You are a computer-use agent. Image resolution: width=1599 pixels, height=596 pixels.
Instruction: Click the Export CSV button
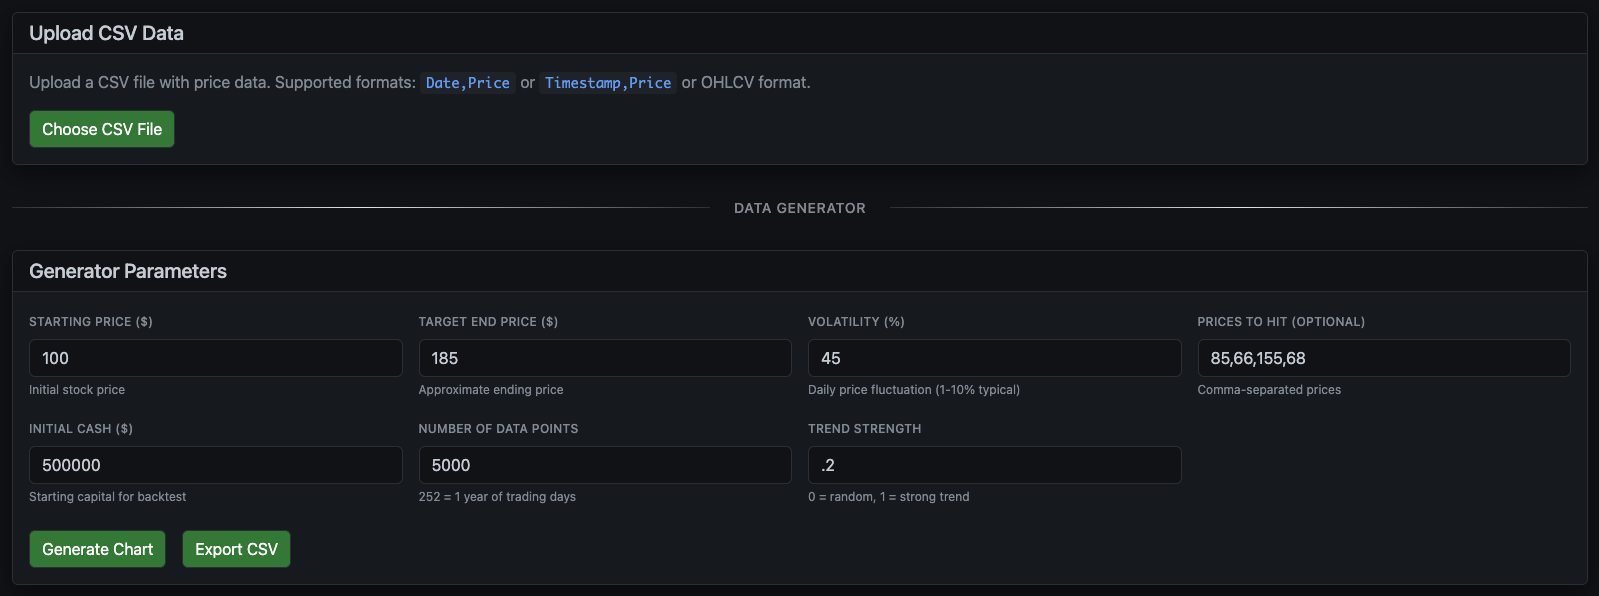pyautogui.click(x=235, y=548)
